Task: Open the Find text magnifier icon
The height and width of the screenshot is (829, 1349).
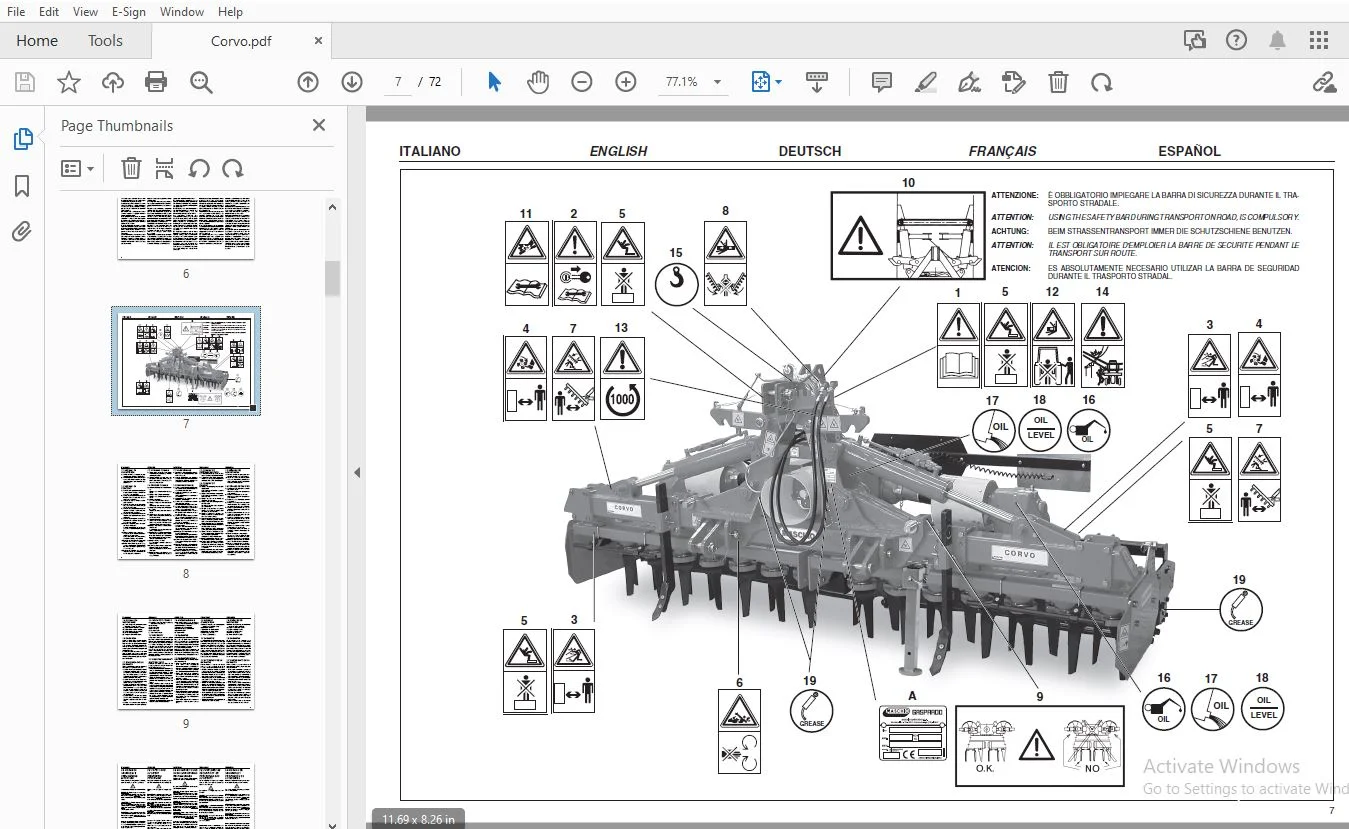Action: click(201, 82)
